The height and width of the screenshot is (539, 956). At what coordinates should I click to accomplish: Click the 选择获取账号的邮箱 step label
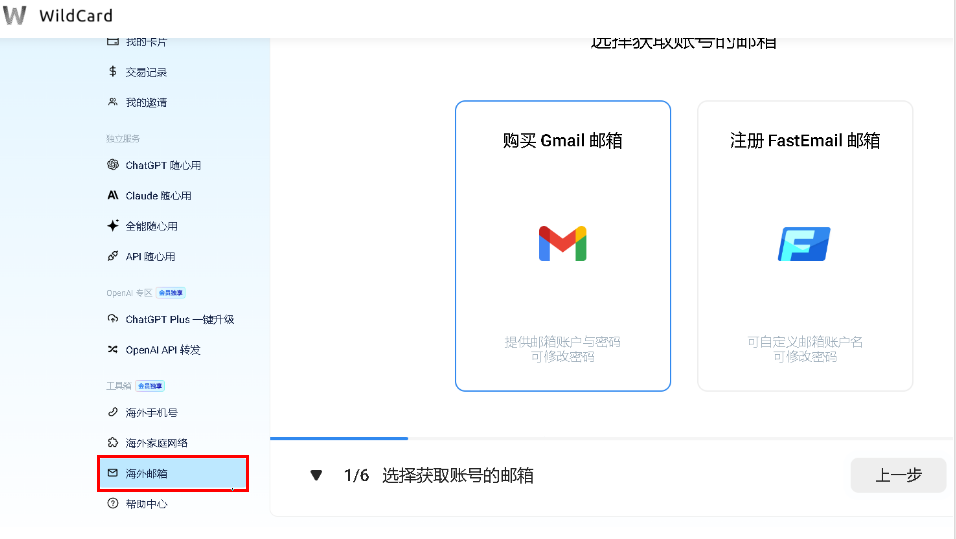point(458,476)
